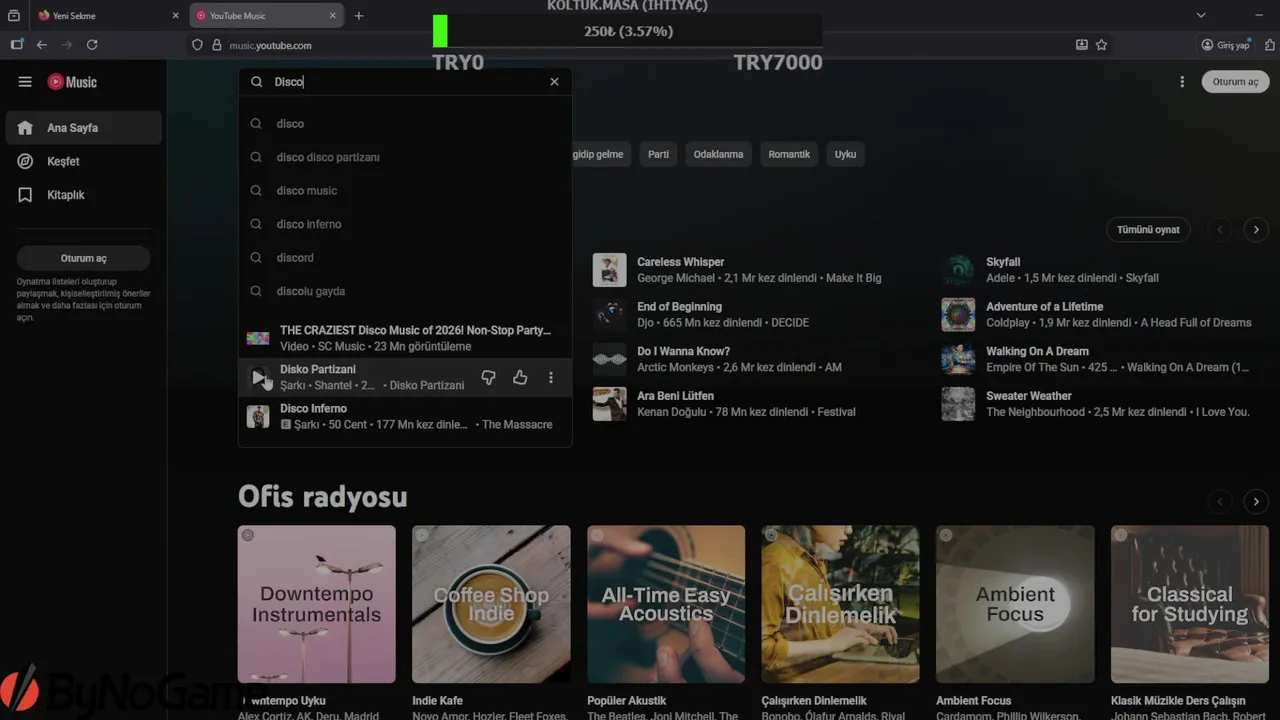Open End of Beginning song

679,307
